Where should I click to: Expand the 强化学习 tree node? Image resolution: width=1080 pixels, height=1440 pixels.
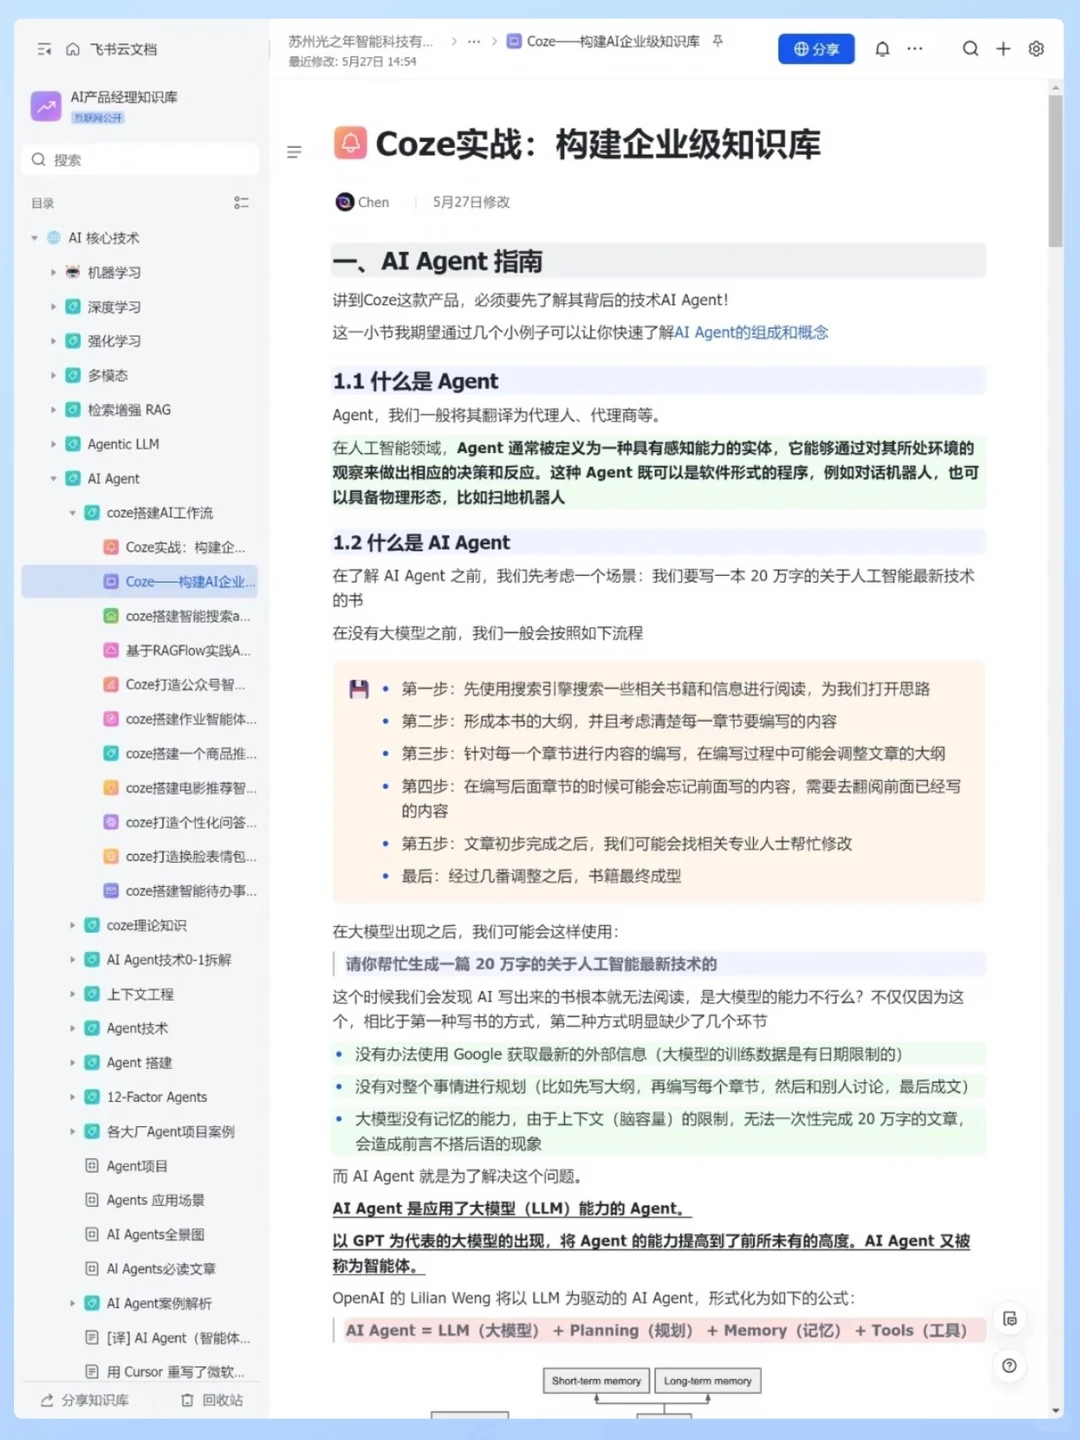tap(53, 341)
